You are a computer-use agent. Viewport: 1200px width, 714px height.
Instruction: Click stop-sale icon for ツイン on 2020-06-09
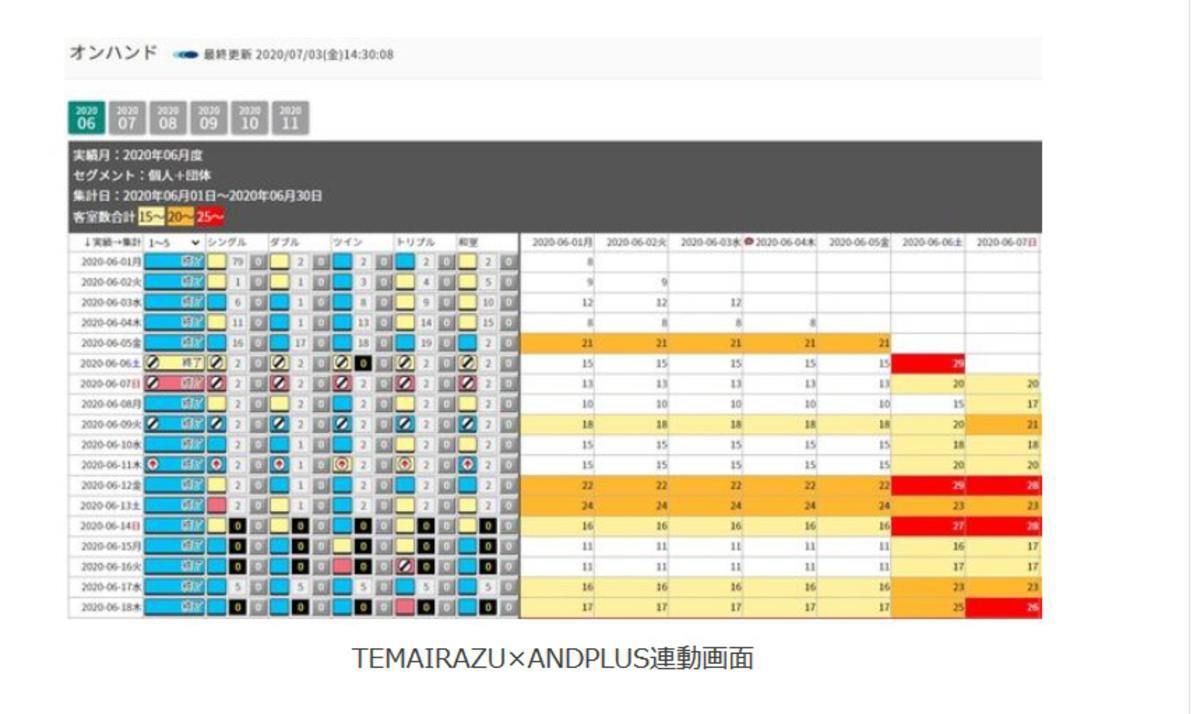(342, 425)
